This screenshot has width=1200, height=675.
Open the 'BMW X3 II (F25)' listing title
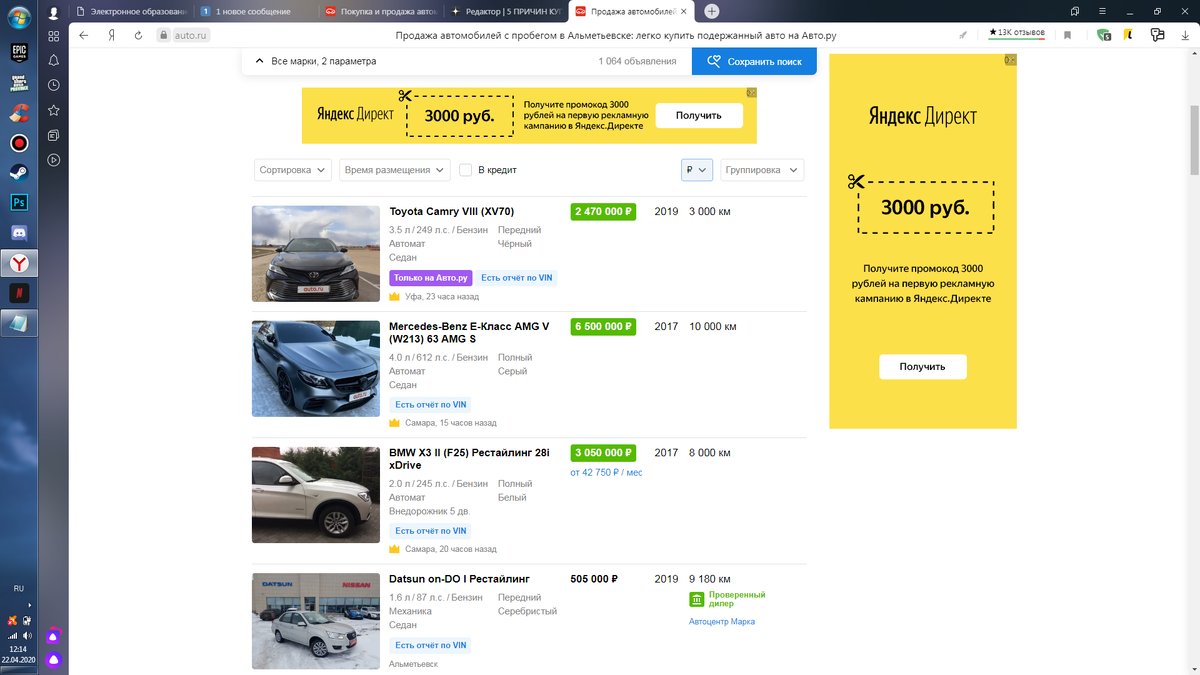(x=469, y=459)
